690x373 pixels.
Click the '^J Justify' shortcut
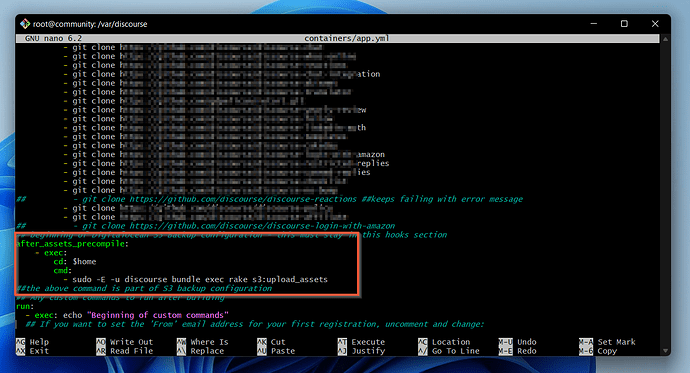coord(361,351)
